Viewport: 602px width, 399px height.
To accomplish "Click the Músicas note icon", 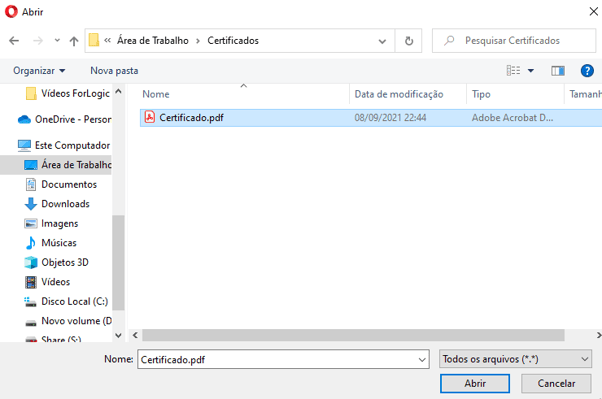I will [31, 243].
